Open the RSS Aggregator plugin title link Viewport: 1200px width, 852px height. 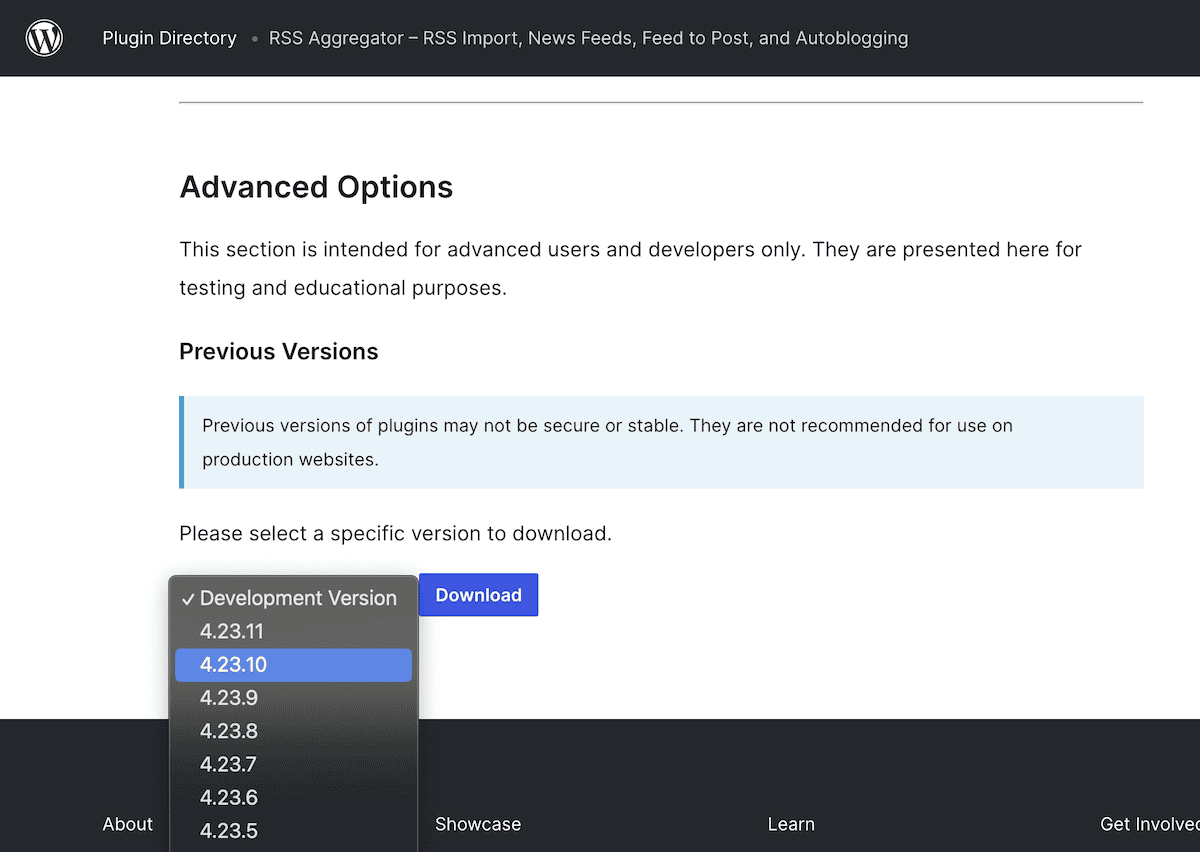(x=588, y=38)
